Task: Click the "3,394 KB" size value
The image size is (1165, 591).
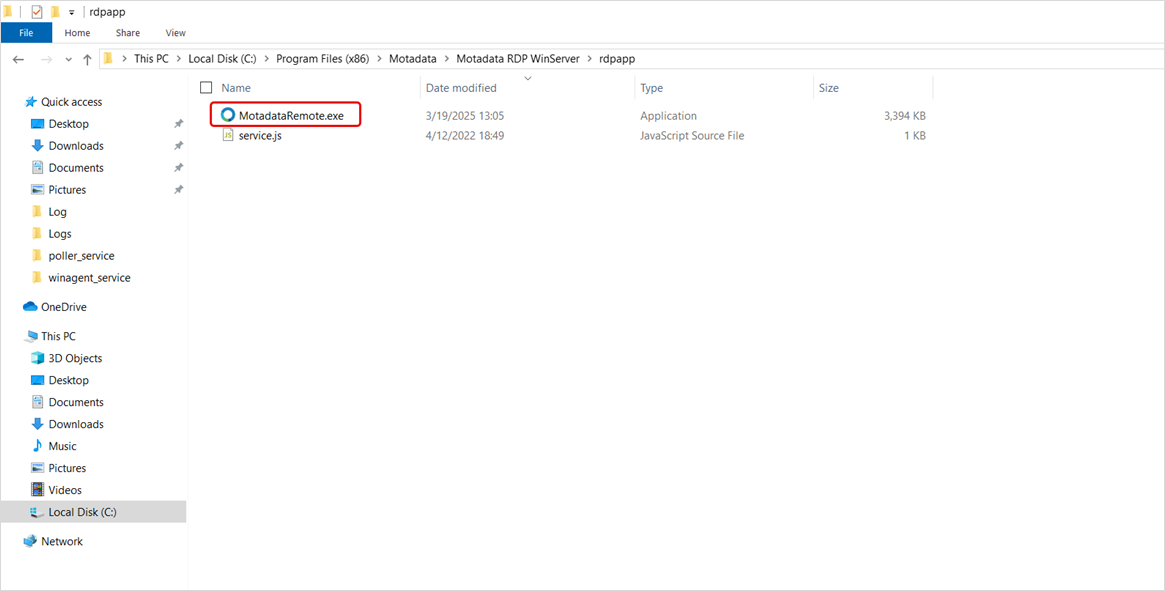Action: (903, 115)
